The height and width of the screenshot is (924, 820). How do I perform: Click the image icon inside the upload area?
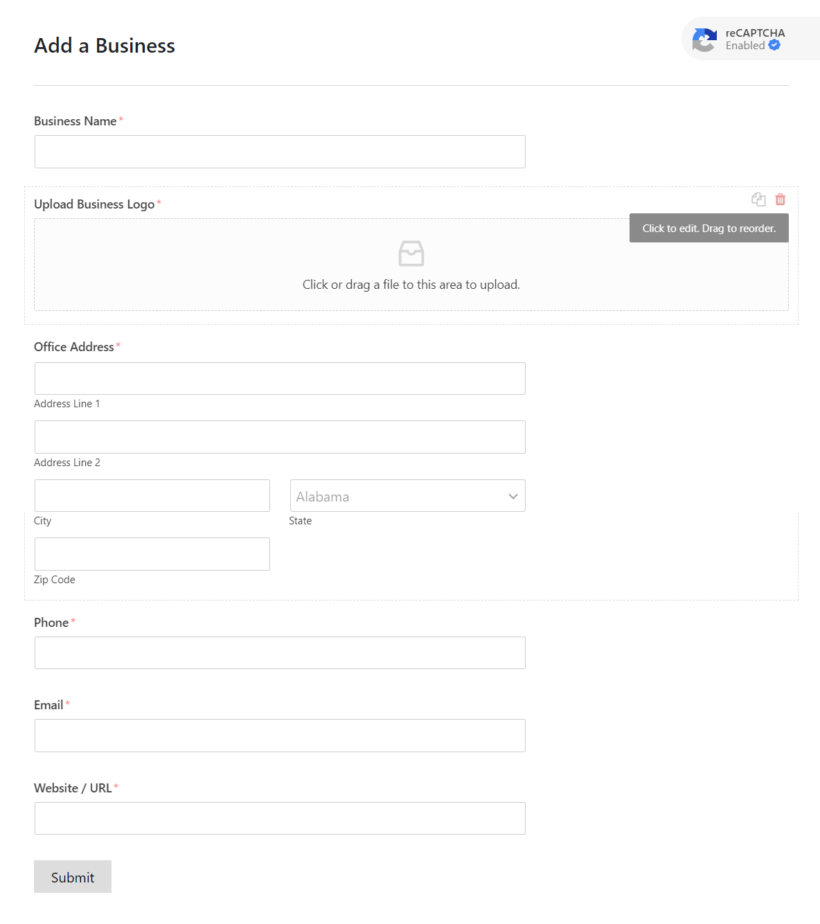[x=410, y=253]
